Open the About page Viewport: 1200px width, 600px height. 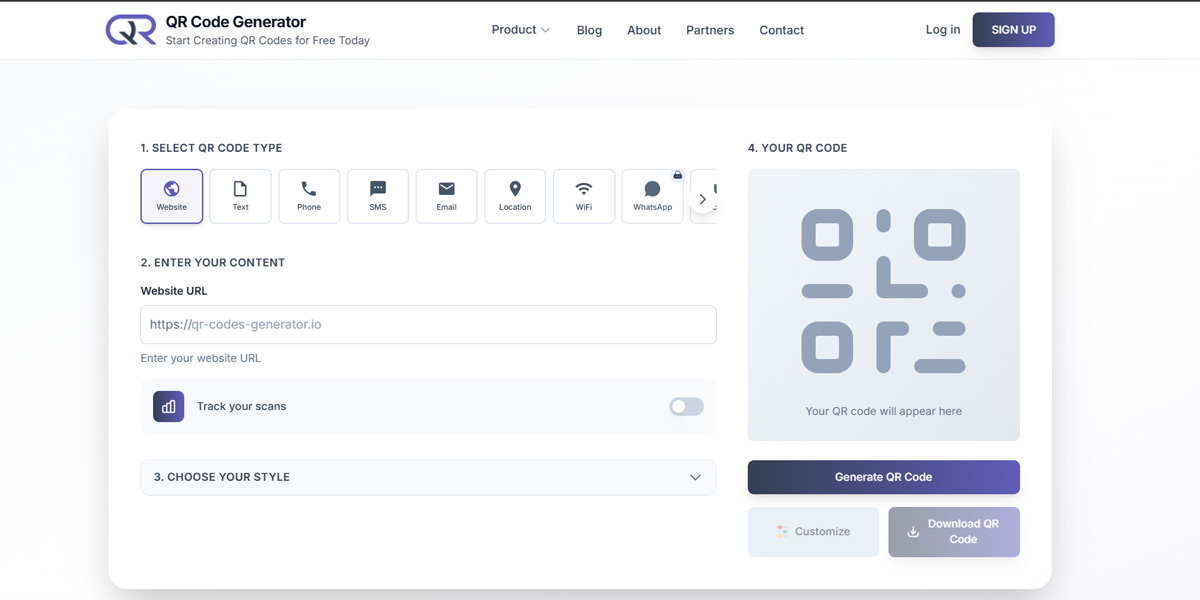(x=644, y=30)
